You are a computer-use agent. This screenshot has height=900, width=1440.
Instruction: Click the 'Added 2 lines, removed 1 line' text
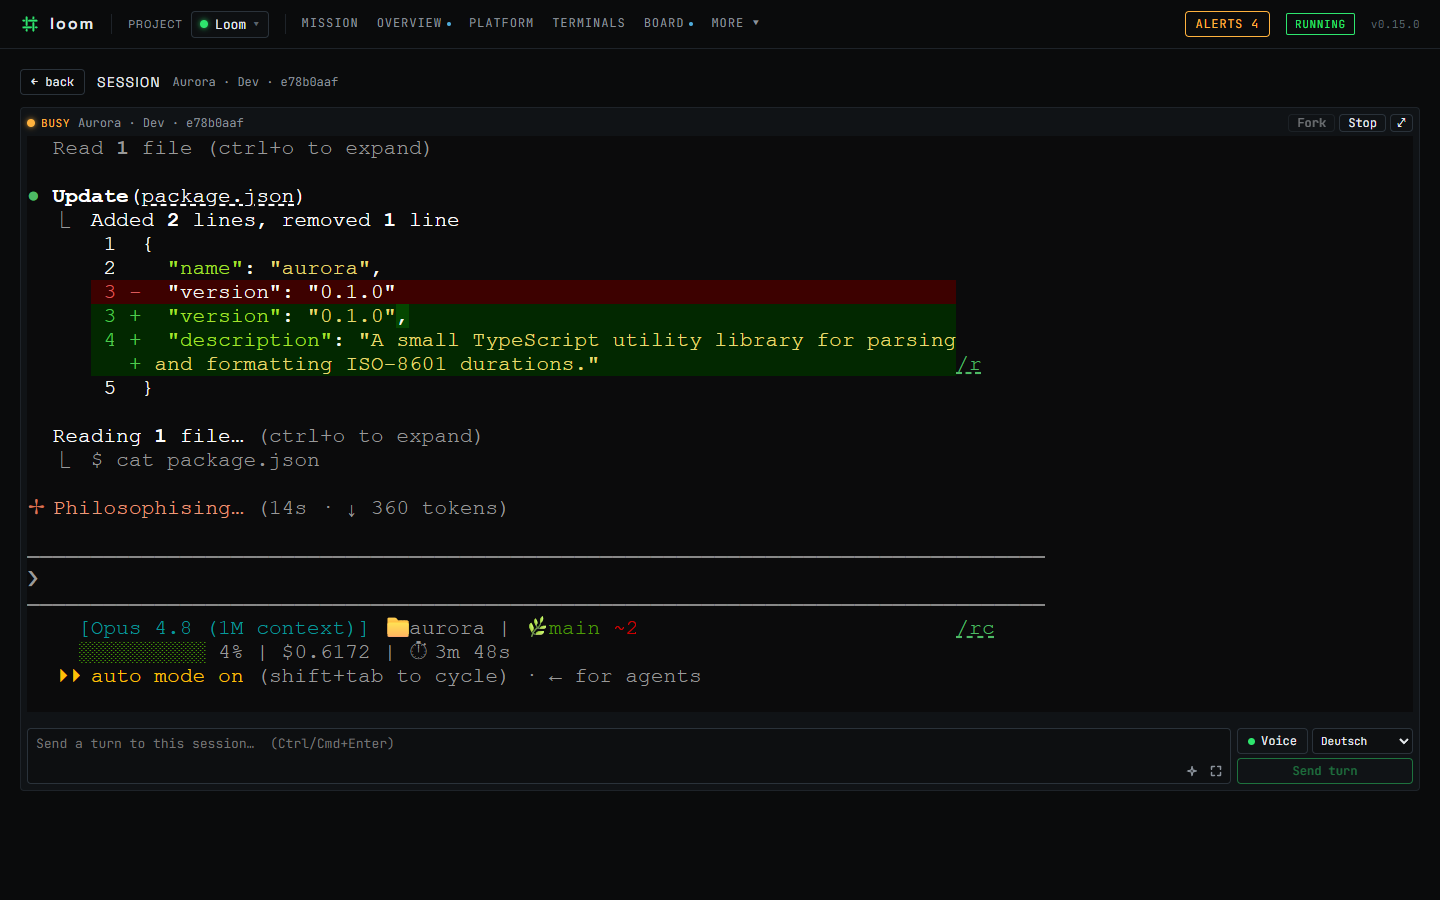coord(275,220)
